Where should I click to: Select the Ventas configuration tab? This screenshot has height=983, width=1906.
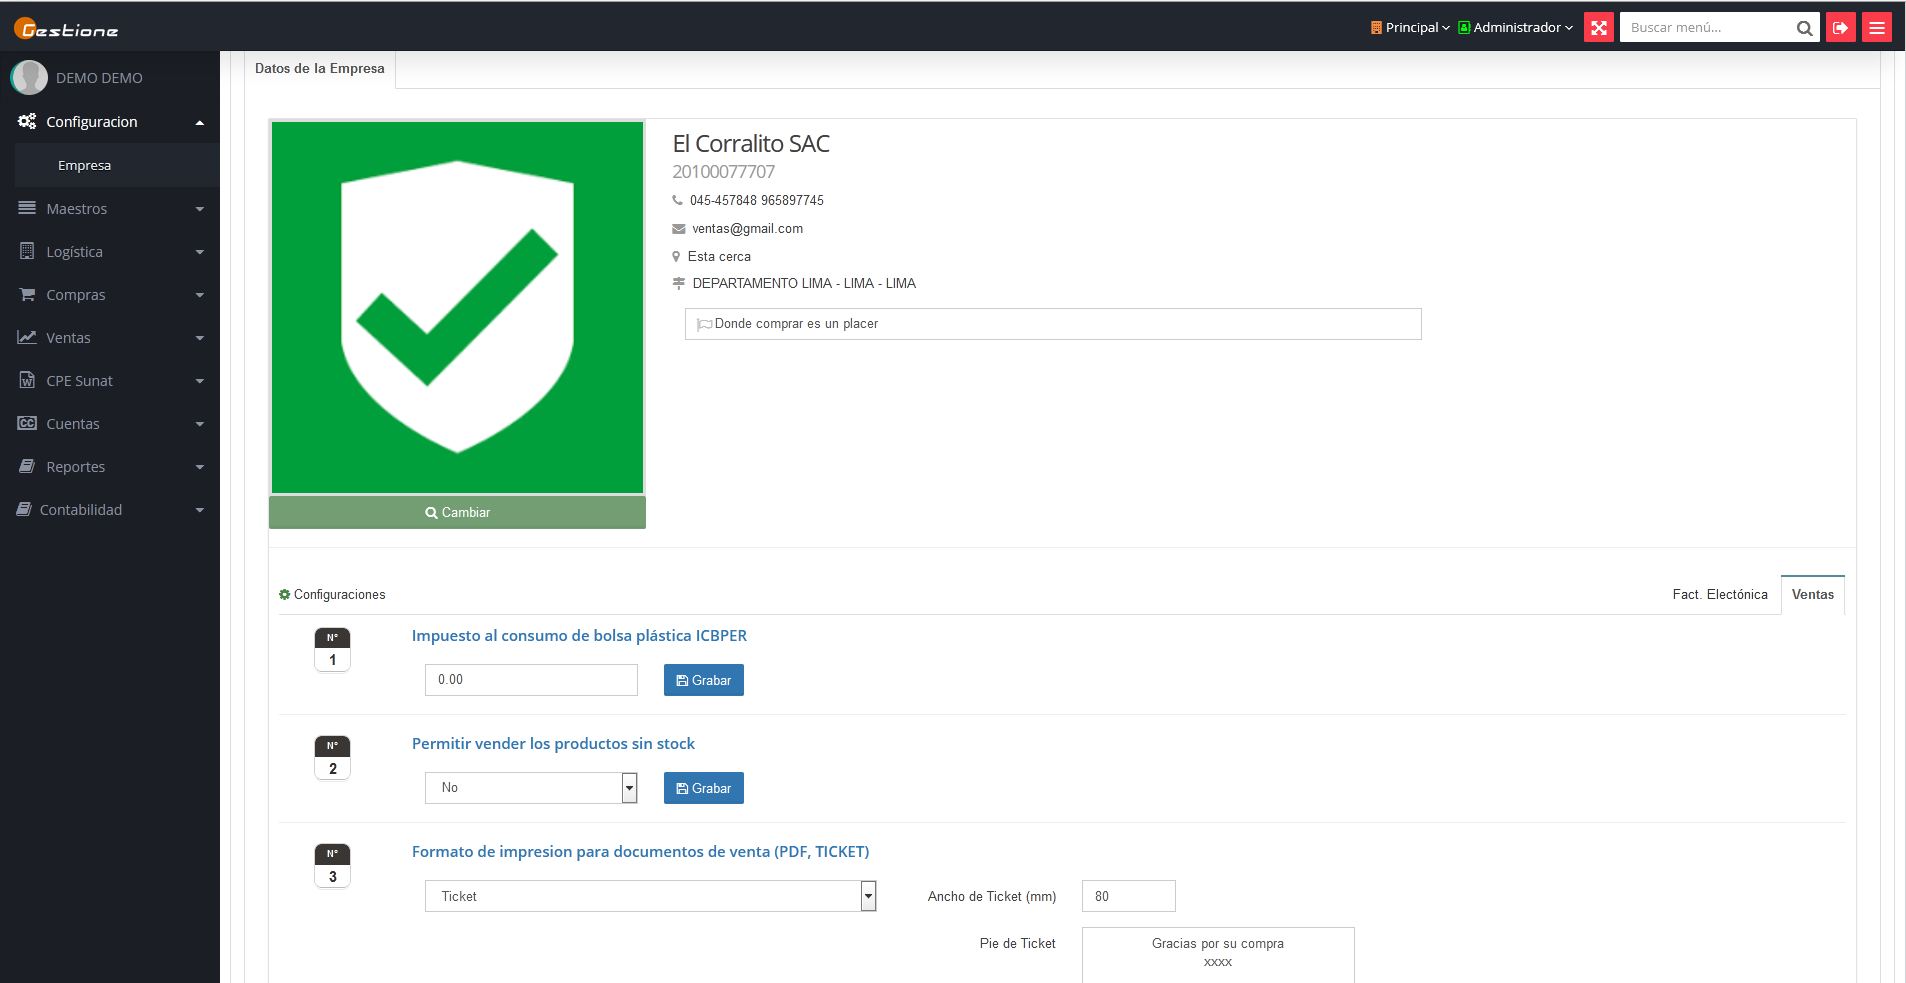pos(1812,594)
